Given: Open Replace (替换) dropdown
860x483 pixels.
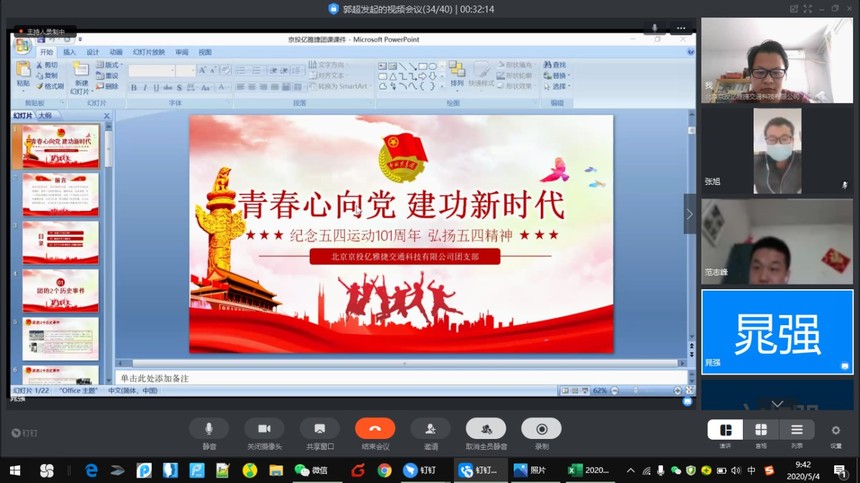Looking at the screenshot, I should pyautogui.click(x=557, y=76).
